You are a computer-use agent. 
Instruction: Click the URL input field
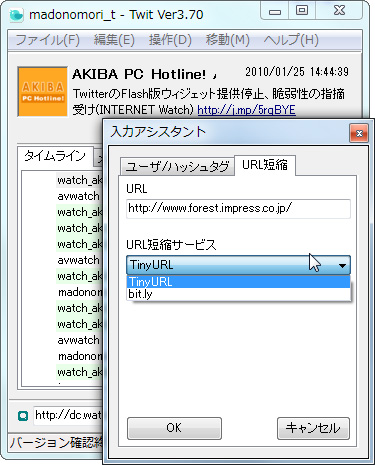238,209
